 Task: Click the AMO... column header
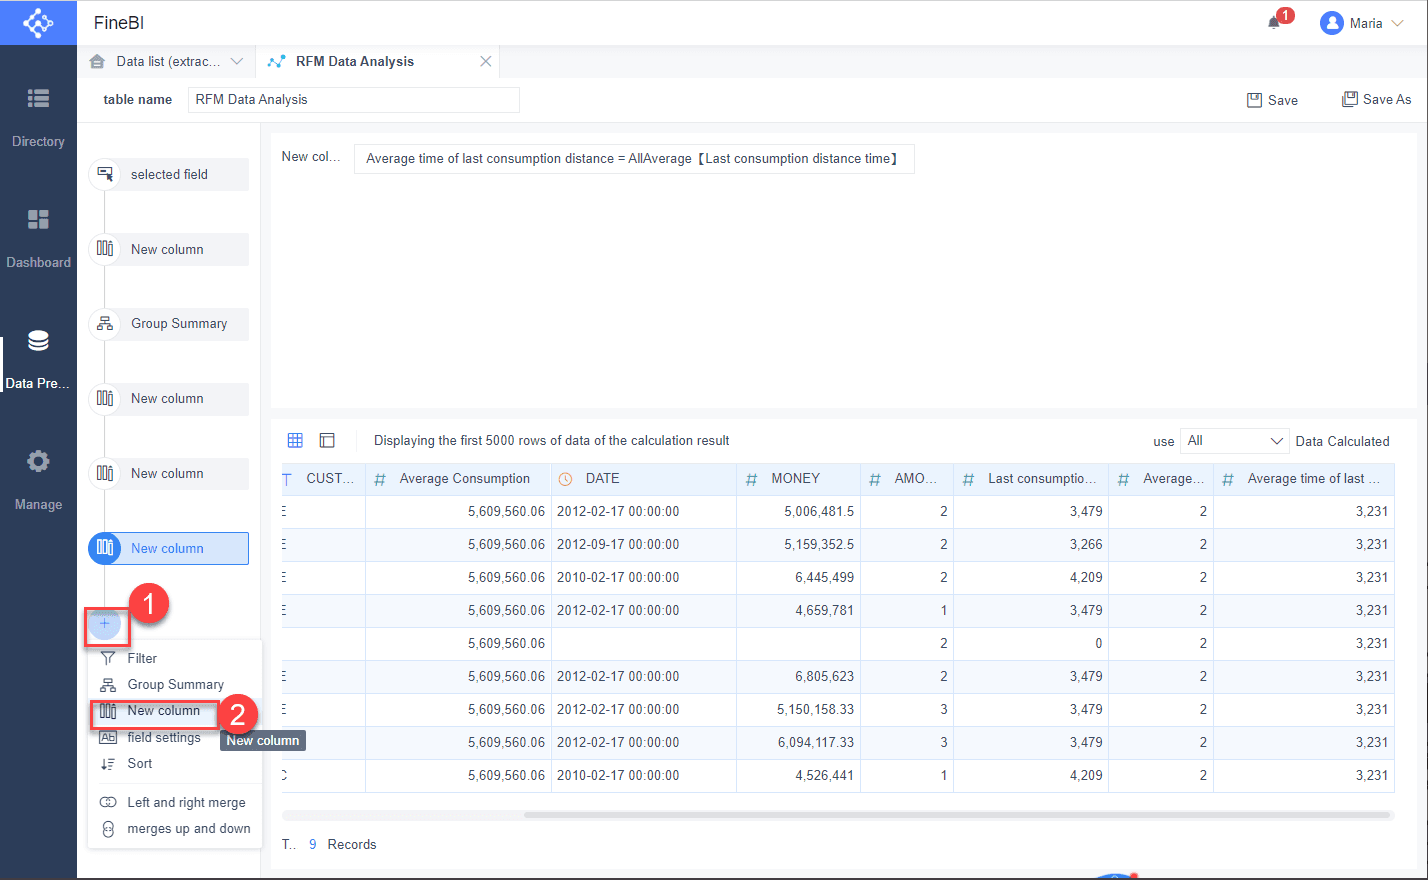[907, 479]
